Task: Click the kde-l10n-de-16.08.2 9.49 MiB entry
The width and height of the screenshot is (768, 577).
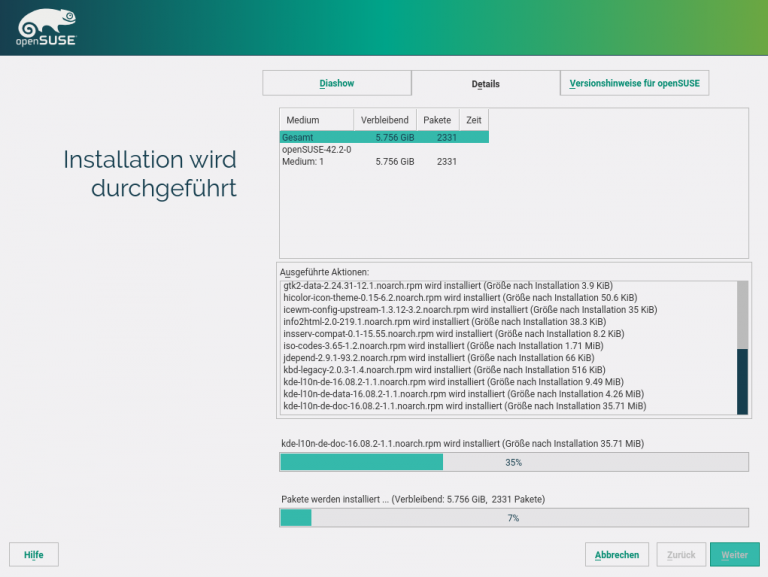Action: pos(453,382)
